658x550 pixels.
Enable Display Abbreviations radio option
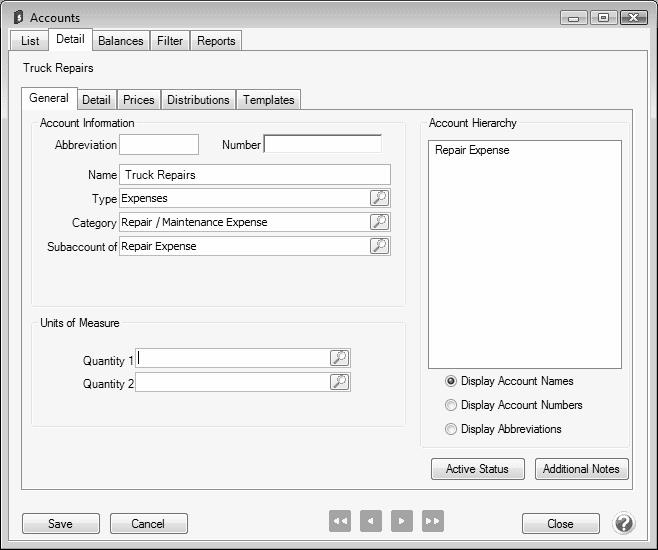tap(451, 429)
